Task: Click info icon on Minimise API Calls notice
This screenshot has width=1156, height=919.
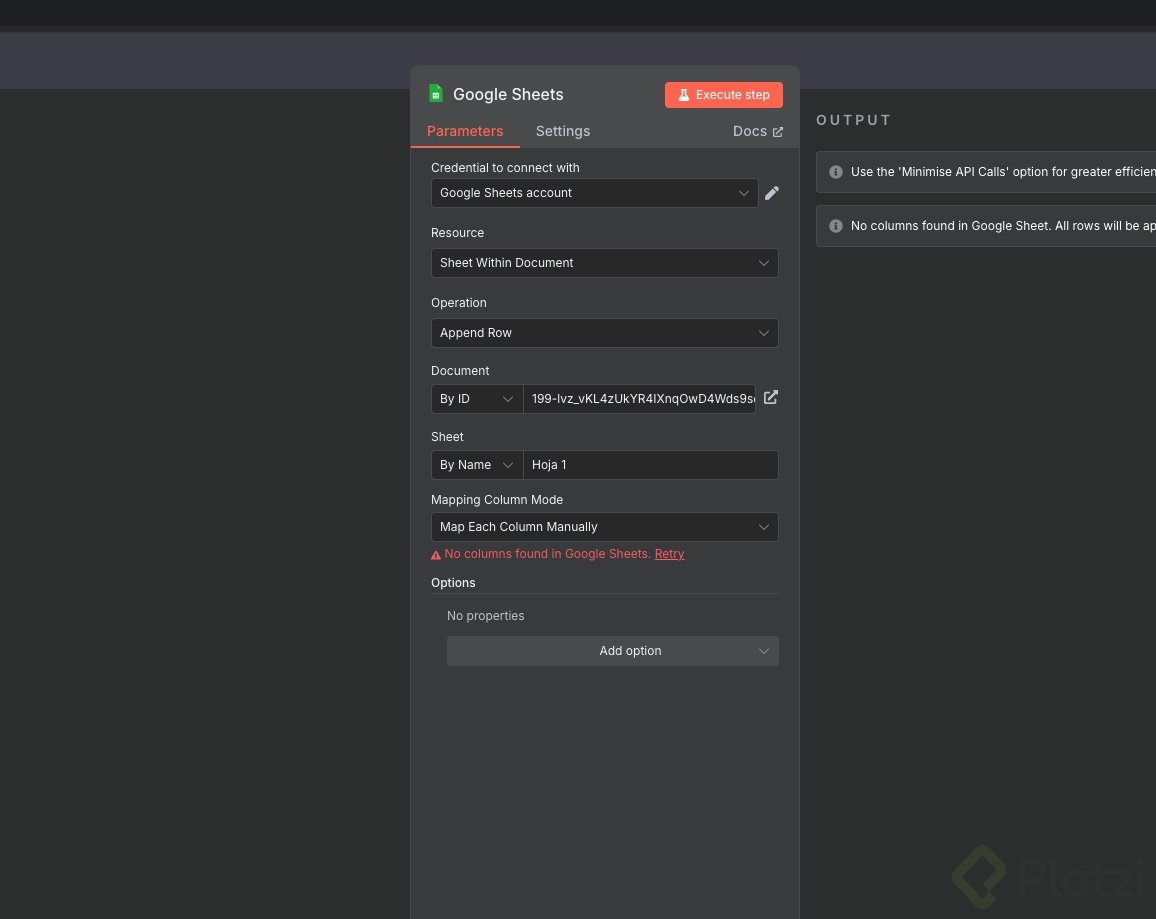Action: coord(836,172)
